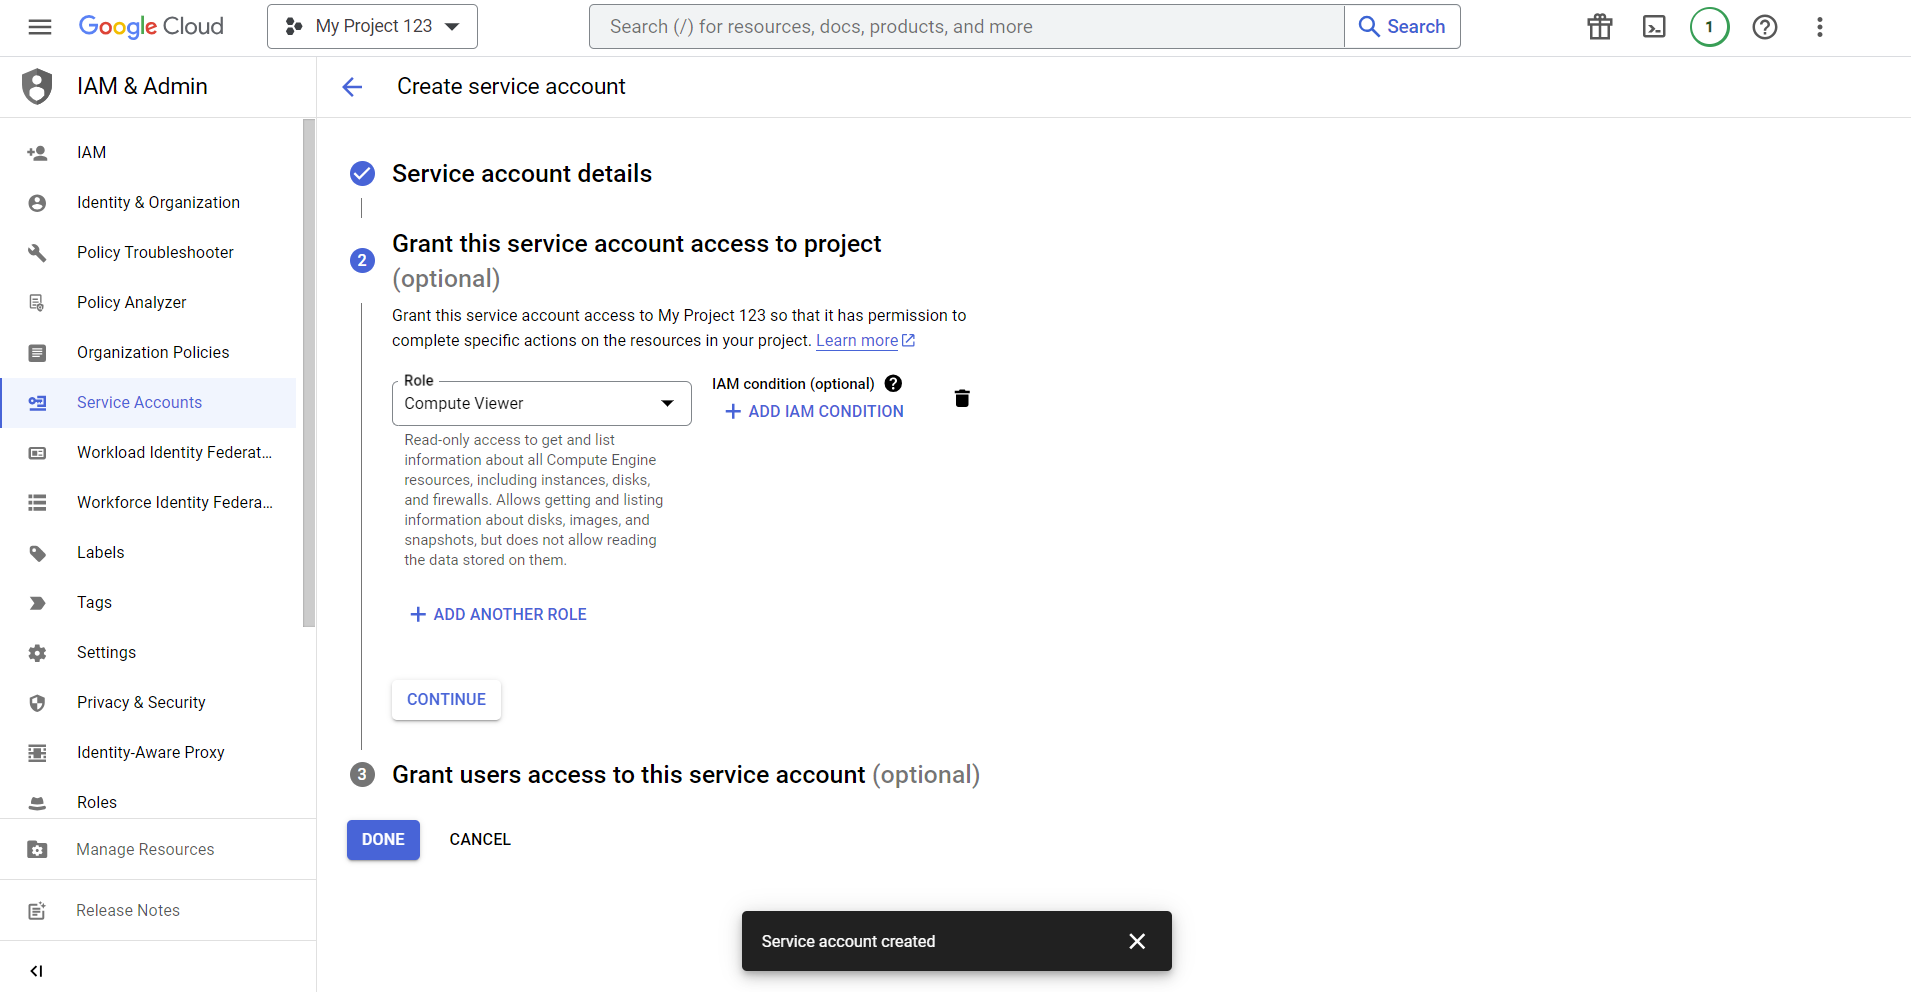
Task: Delete the Compute Viewer role row
Action: coord(962,398)
